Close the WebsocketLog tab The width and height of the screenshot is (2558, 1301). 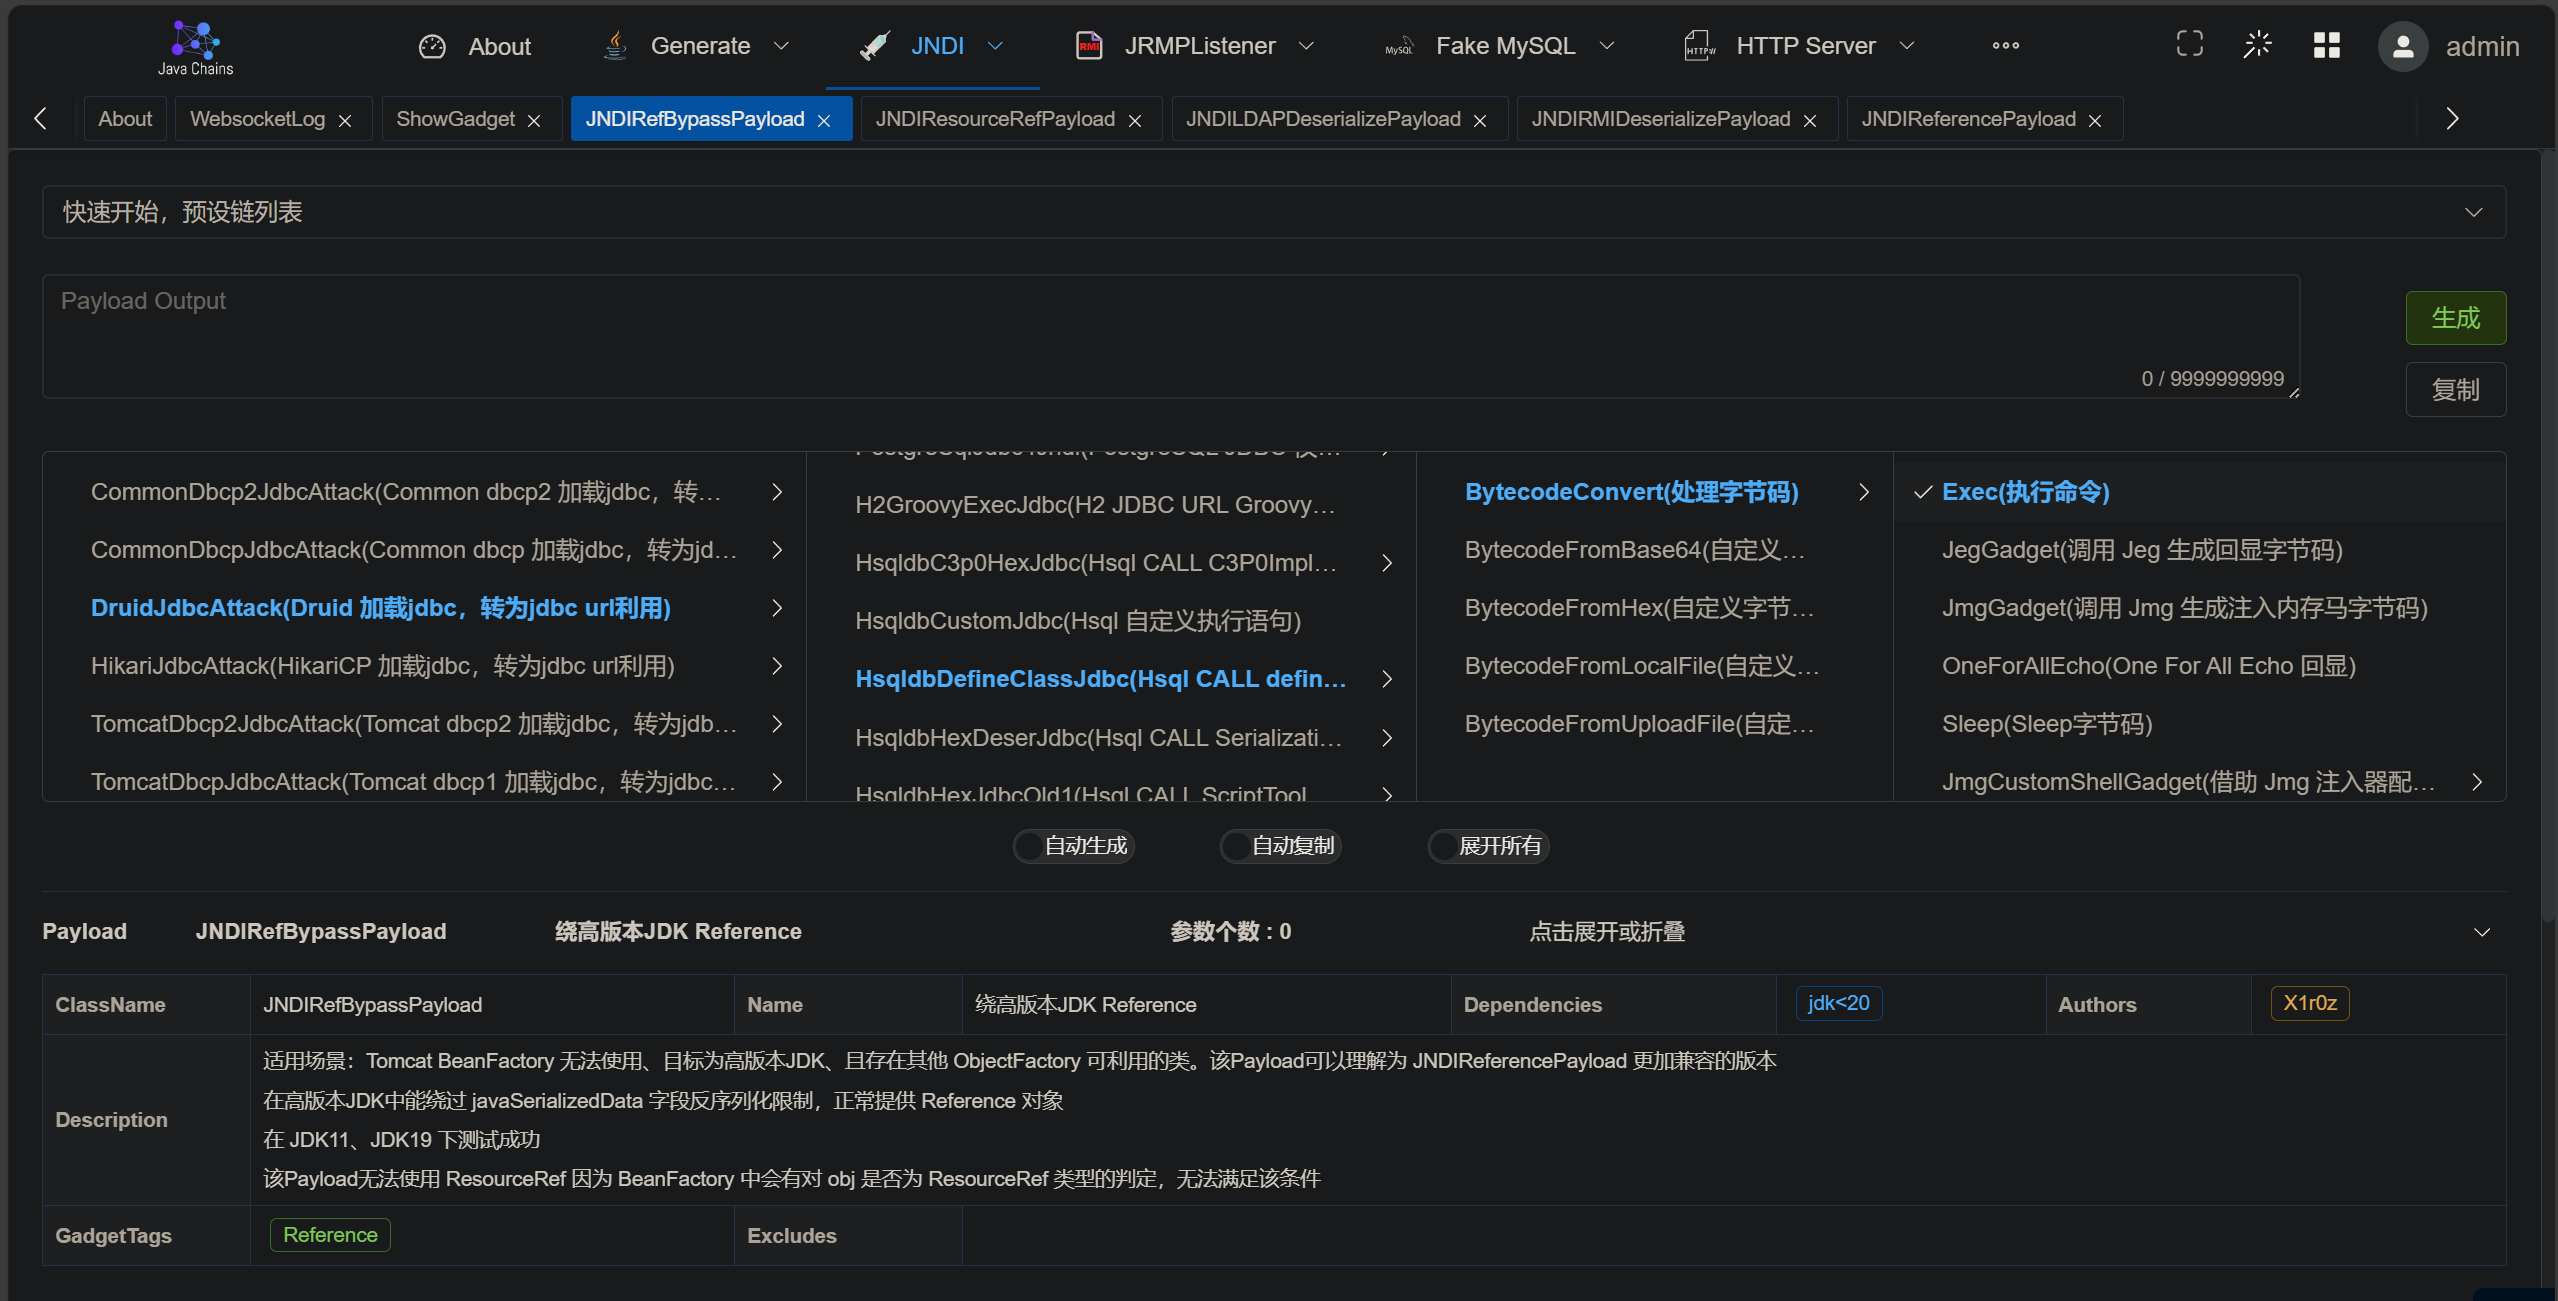345,121
